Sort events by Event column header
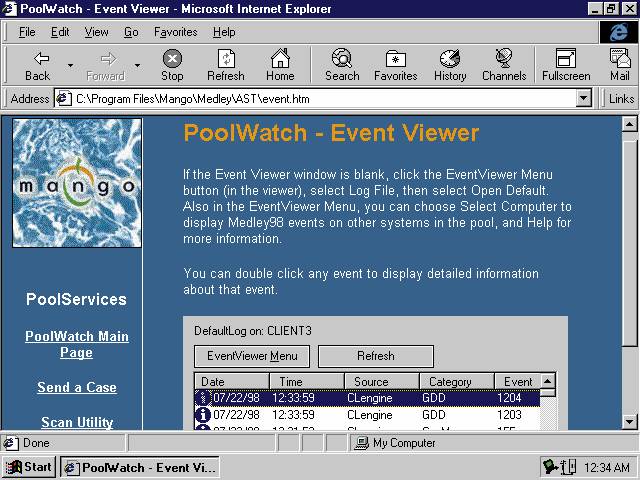 [518, 382]
